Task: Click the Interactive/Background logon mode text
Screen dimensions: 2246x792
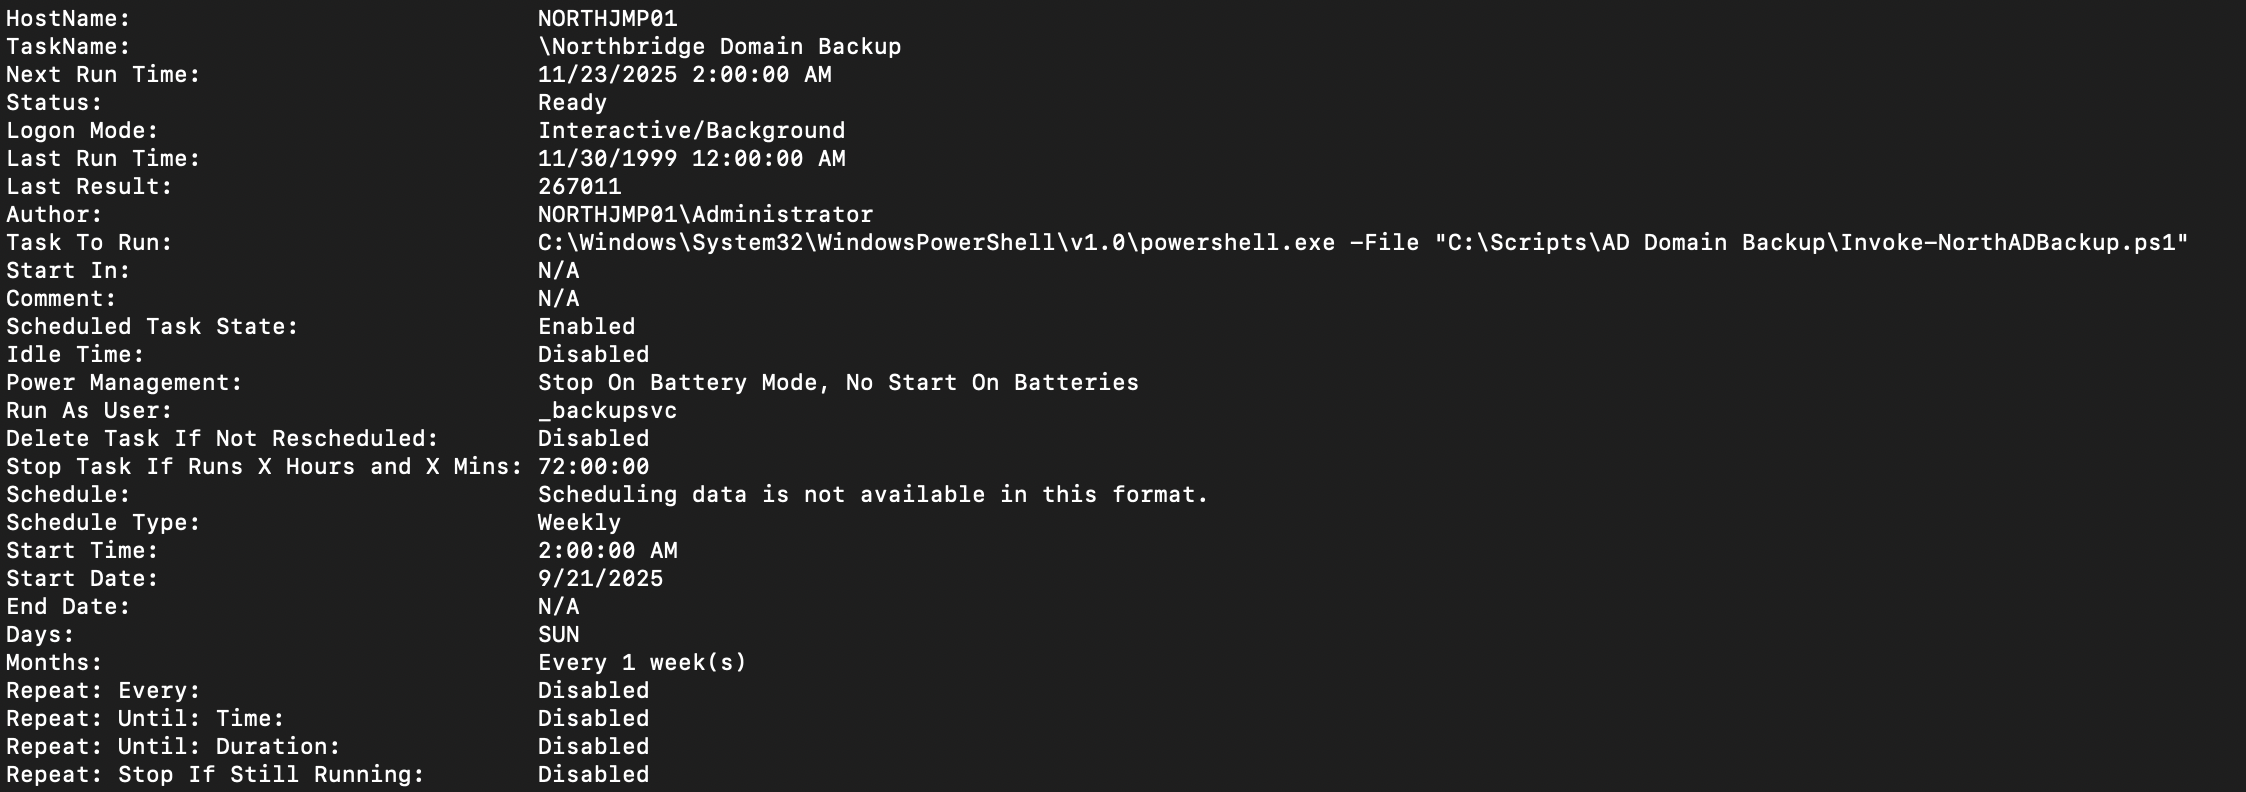Action: click(x=691, y=131)
